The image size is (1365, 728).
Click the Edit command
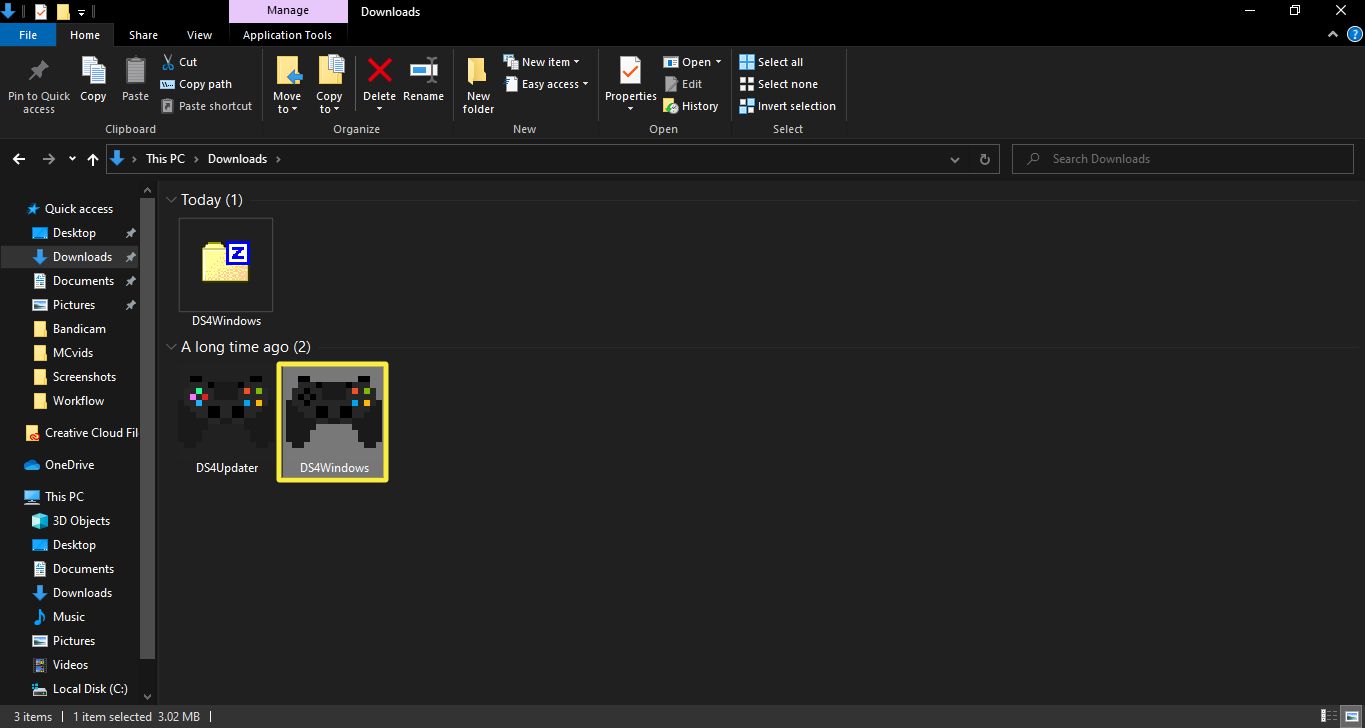coord(683,84)
